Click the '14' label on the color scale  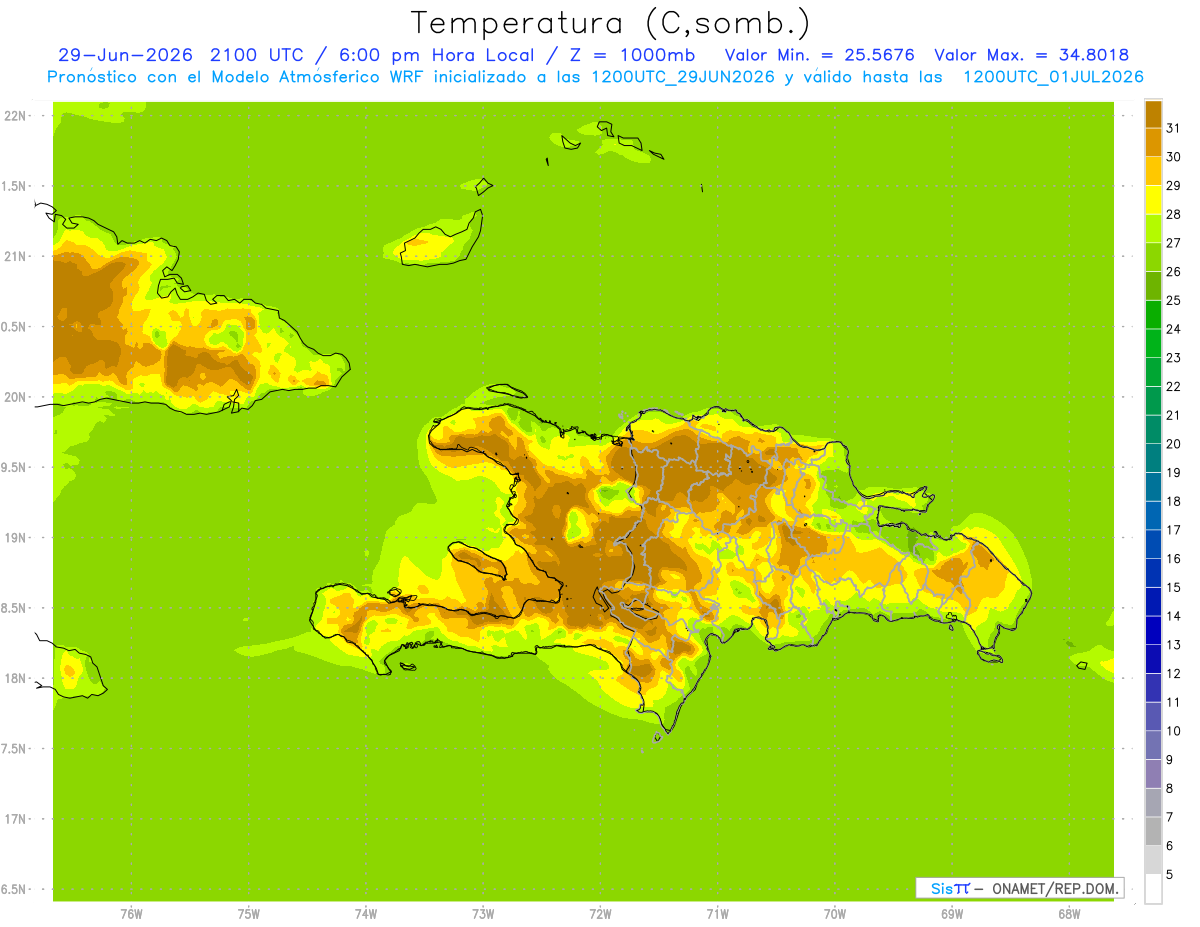pos(1173,616)
